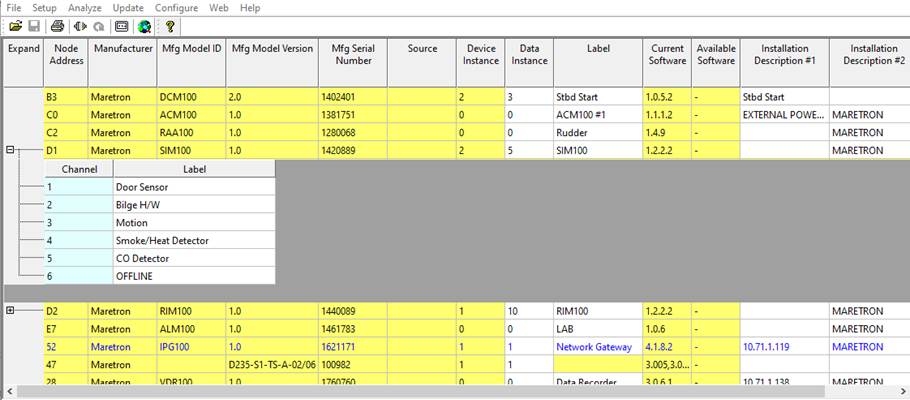910x400 pixels.
Task: Click the globe web icon in toolbar
Action: [x=144, y=26]
